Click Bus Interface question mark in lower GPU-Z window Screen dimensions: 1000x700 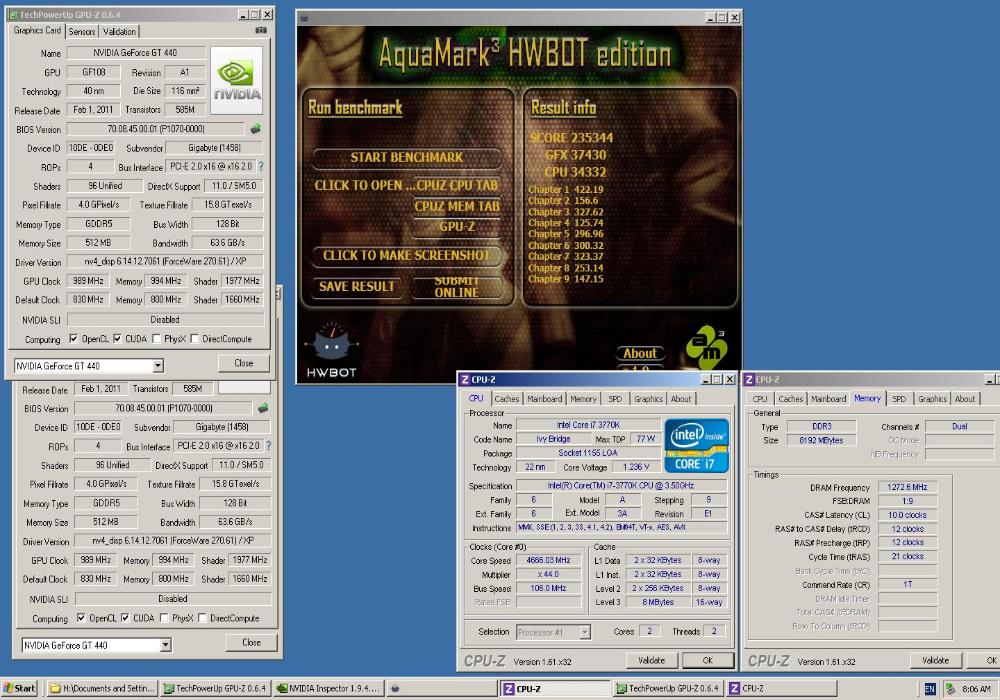(268, 446)
